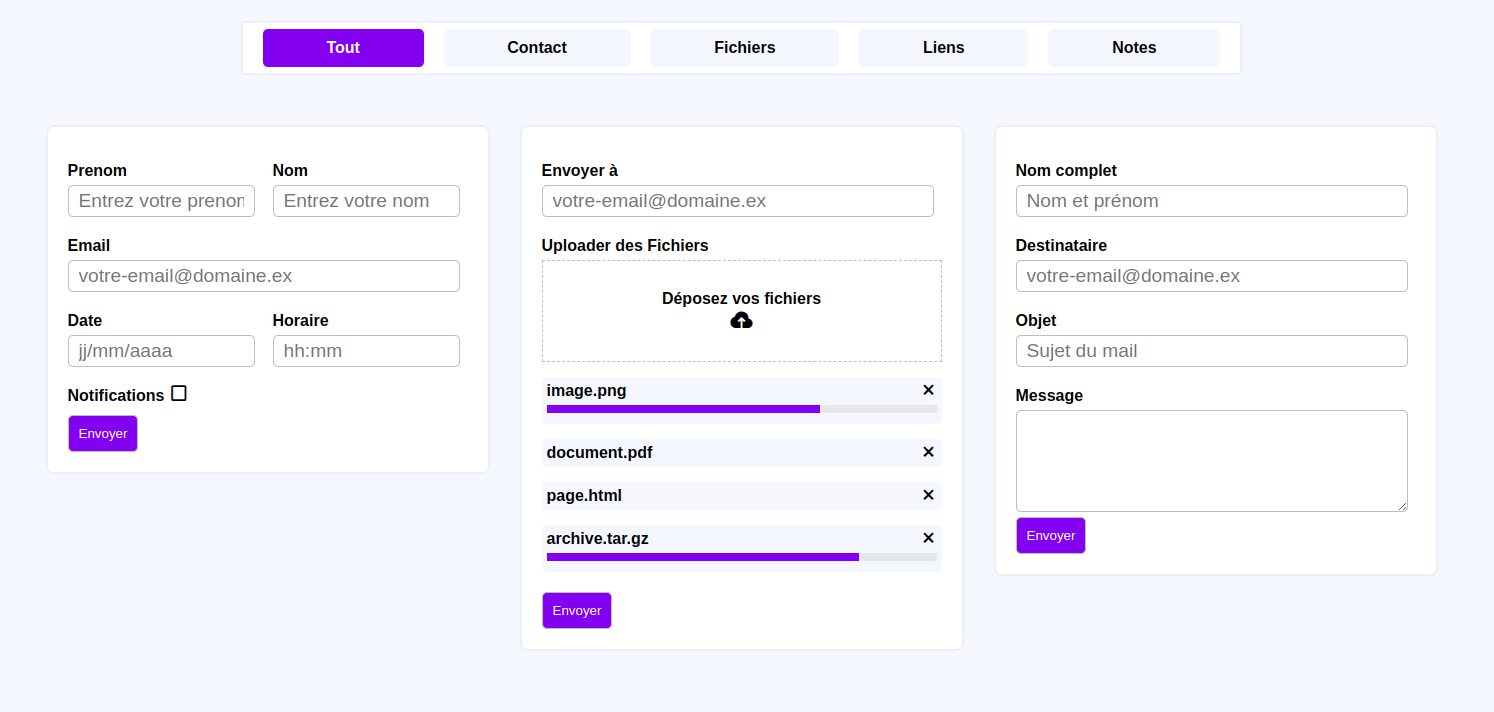The width and height of the screenshot is (1494, 712).
Task: Click the archive.tar.gz progress bar
Action: click(x=741, y=557)
